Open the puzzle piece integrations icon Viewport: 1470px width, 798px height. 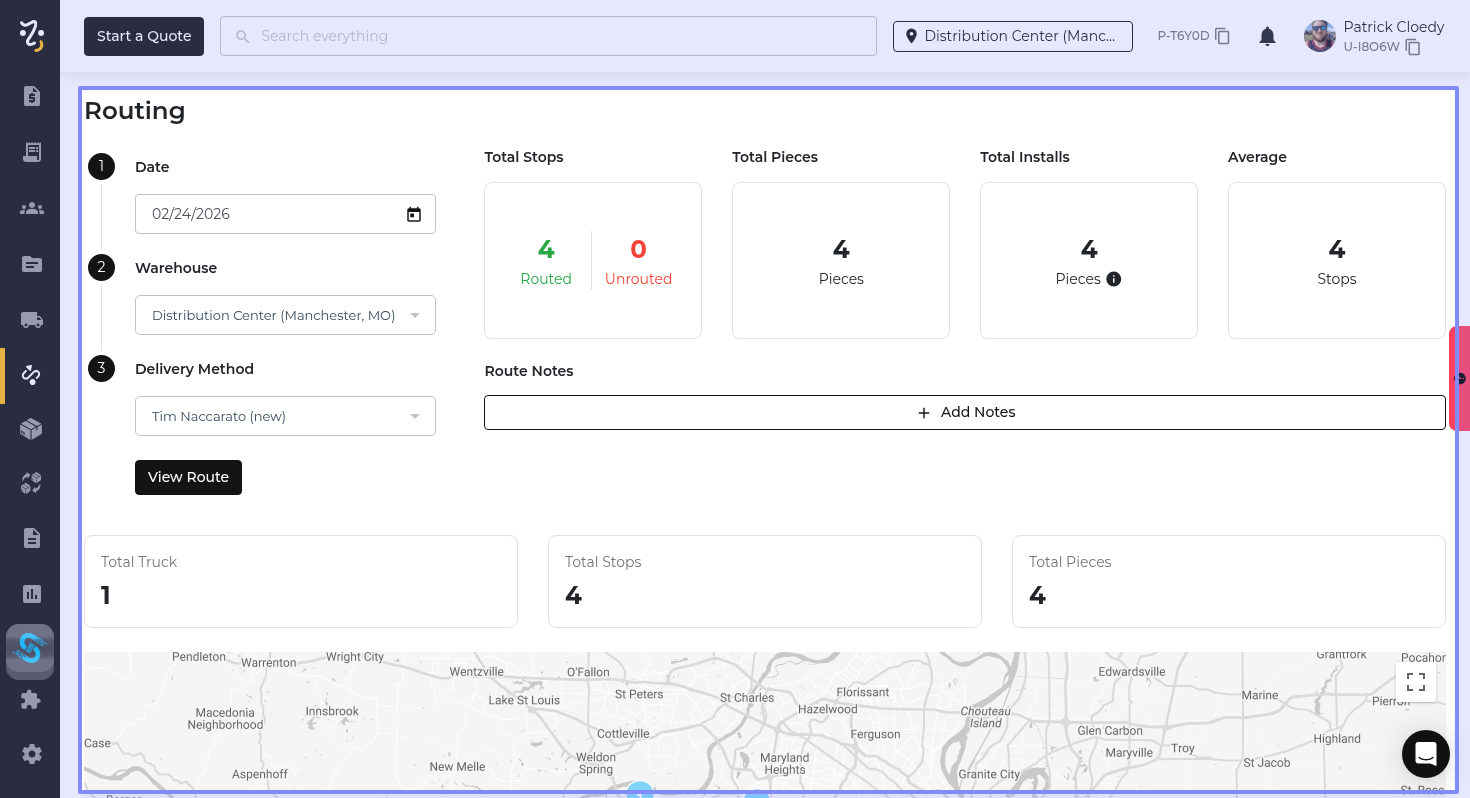pos(31,700)
